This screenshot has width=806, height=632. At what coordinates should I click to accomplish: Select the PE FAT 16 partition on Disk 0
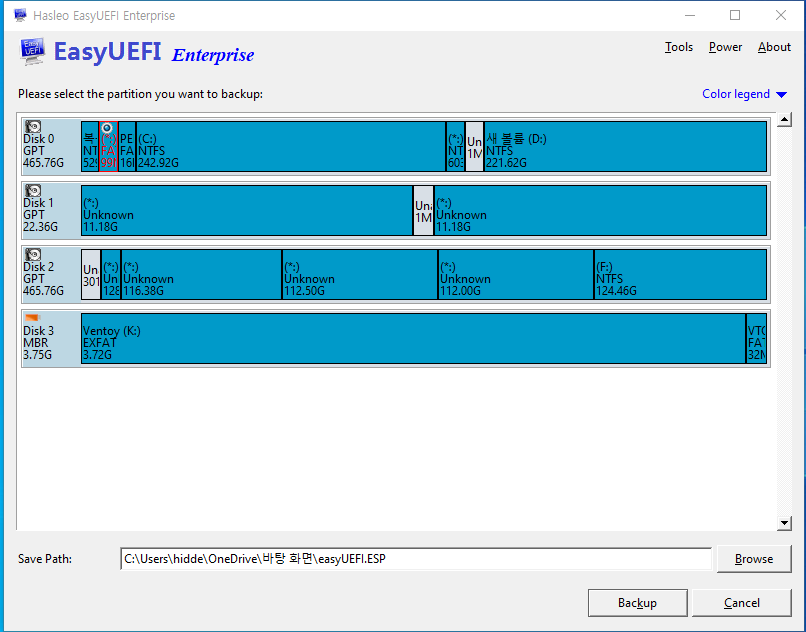(x=127, y=147)
